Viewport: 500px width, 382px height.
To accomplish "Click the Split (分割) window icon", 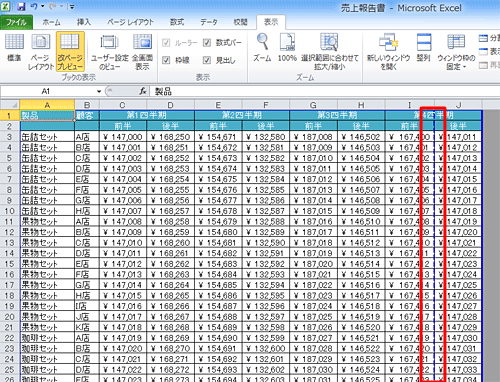I will click(483, 38).
